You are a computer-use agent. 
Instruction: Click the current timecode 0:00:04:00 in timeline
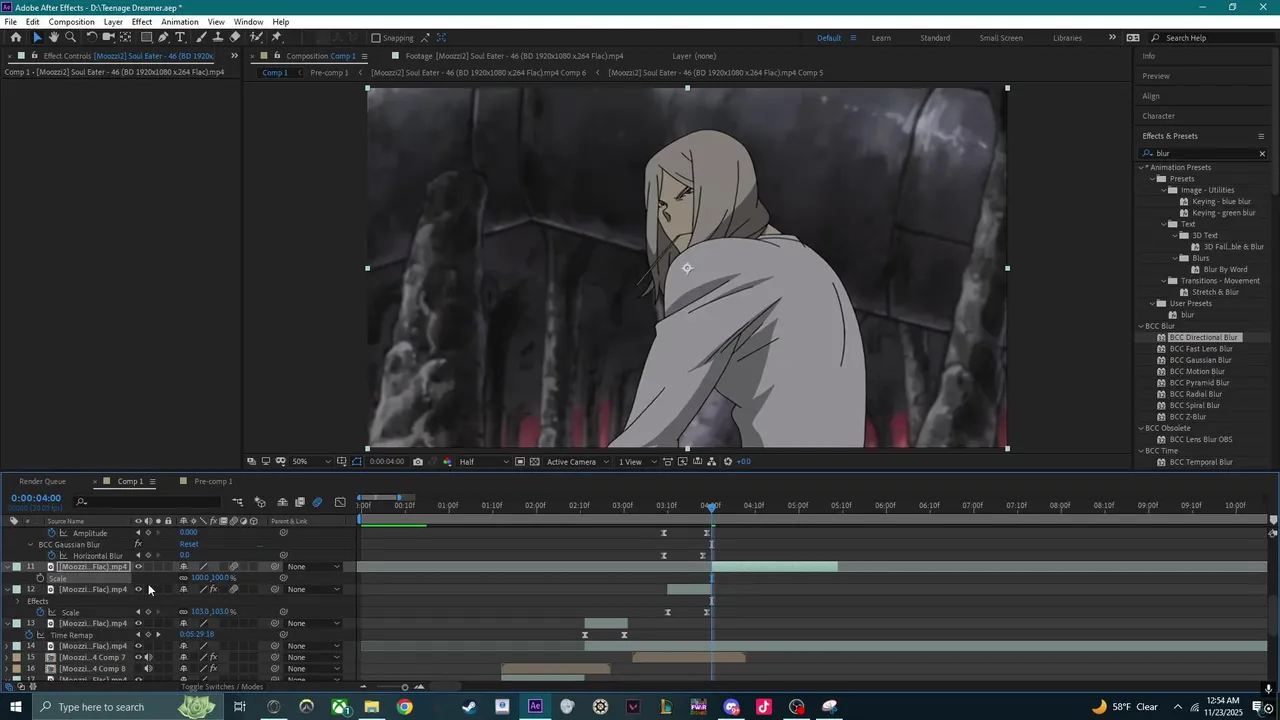pos(36,498)
